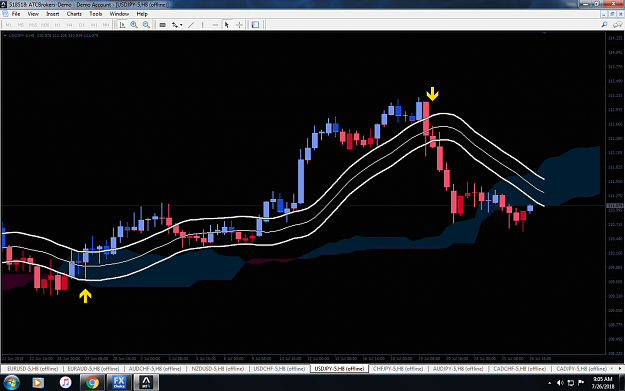Open the File menu
The height and width of the screenshot is (391, 625).
tap(16, 14)
